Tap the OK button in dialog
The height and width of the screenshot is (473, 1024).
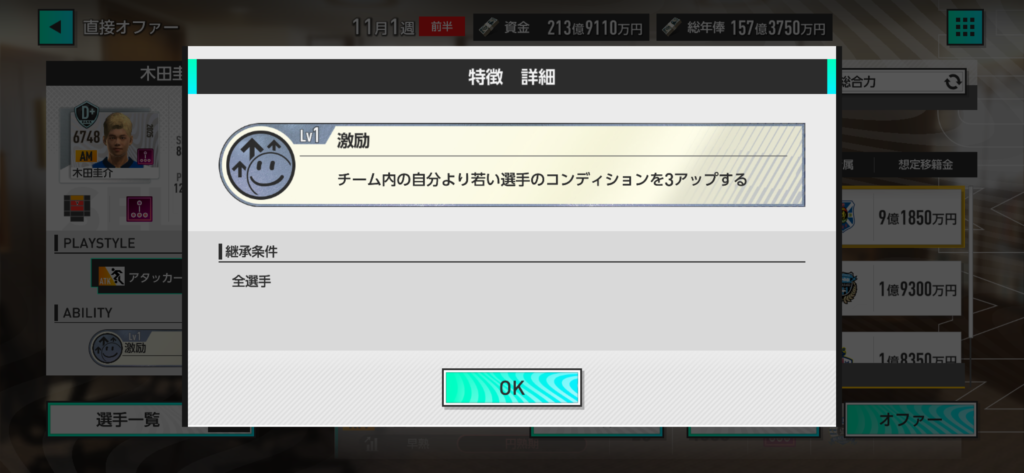511,387
